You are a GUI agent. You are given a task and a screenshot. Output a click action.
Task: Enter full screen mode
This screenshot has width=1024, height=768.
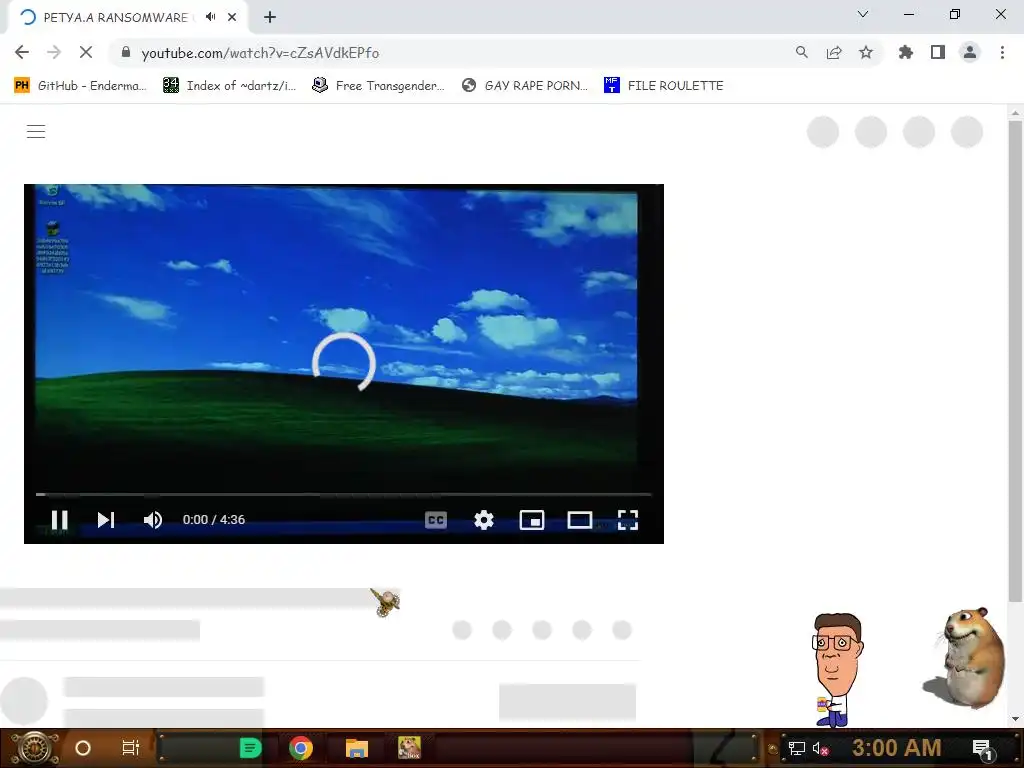(628, 520)
